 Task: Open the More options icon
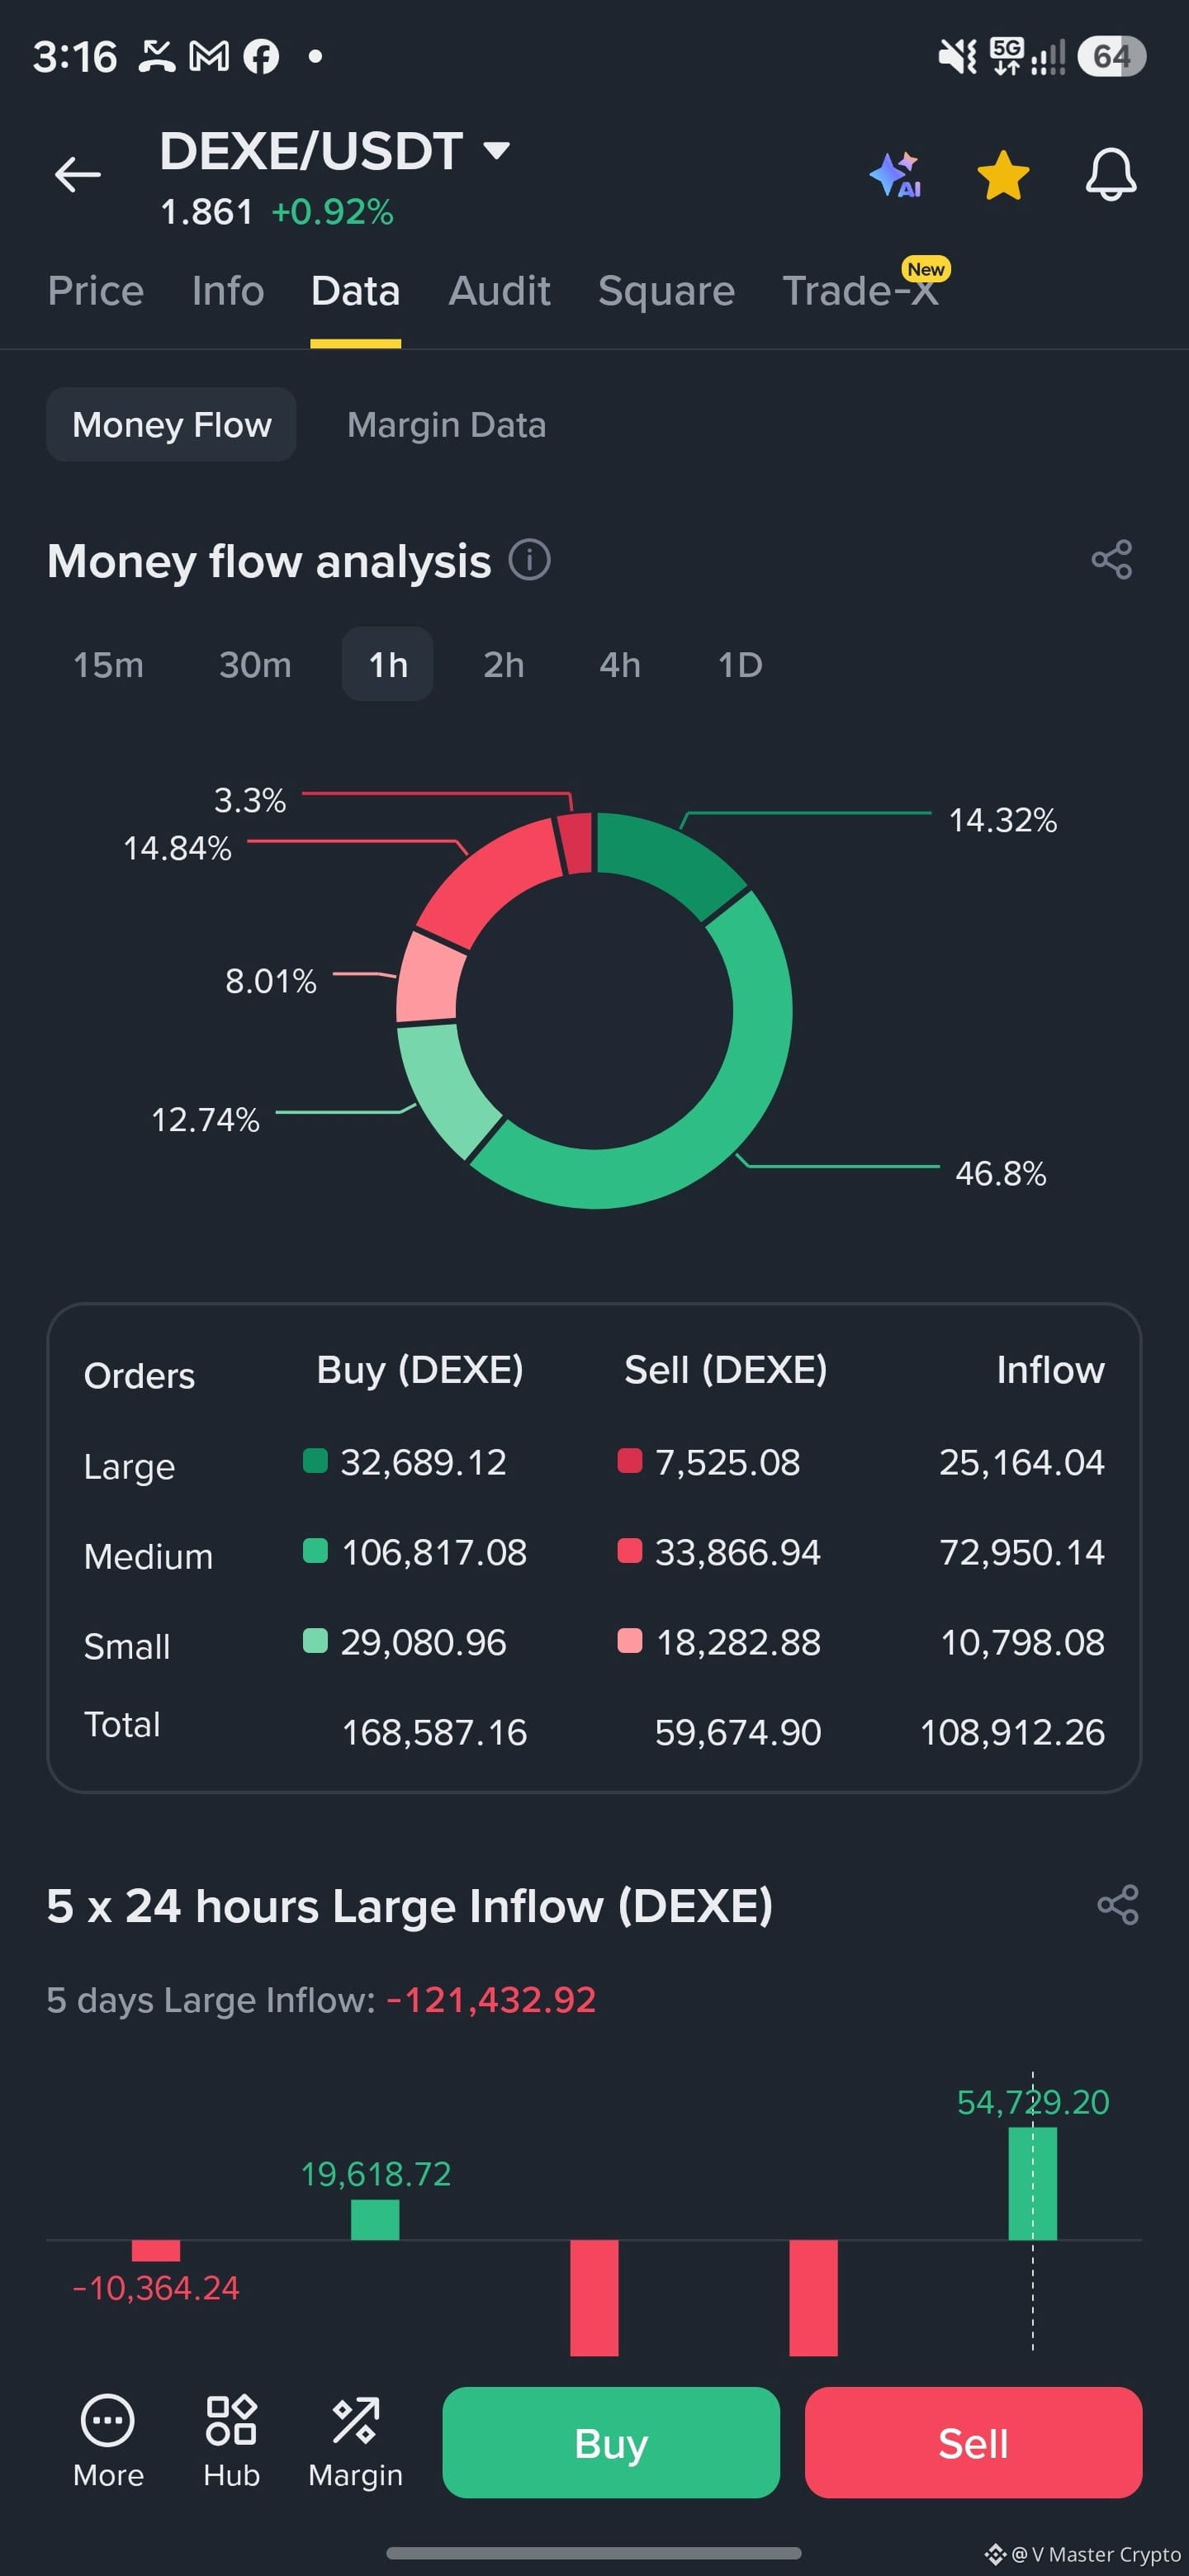coord(108,2441)
